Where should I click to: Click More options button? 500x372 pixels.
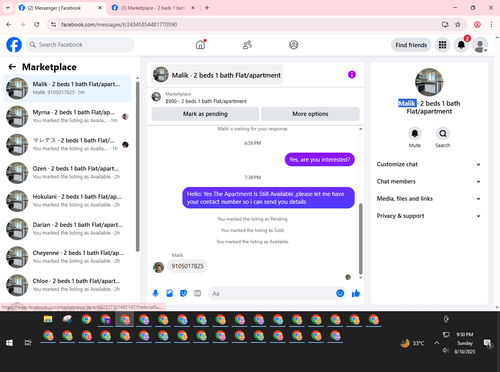(310, 114)
